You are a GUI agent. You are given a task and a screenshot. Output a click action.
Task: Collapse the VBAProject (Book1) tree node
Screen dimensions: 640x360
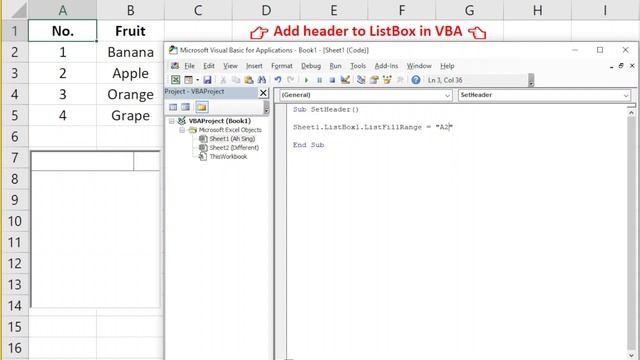pyautogui.click(x=172, y=121)
